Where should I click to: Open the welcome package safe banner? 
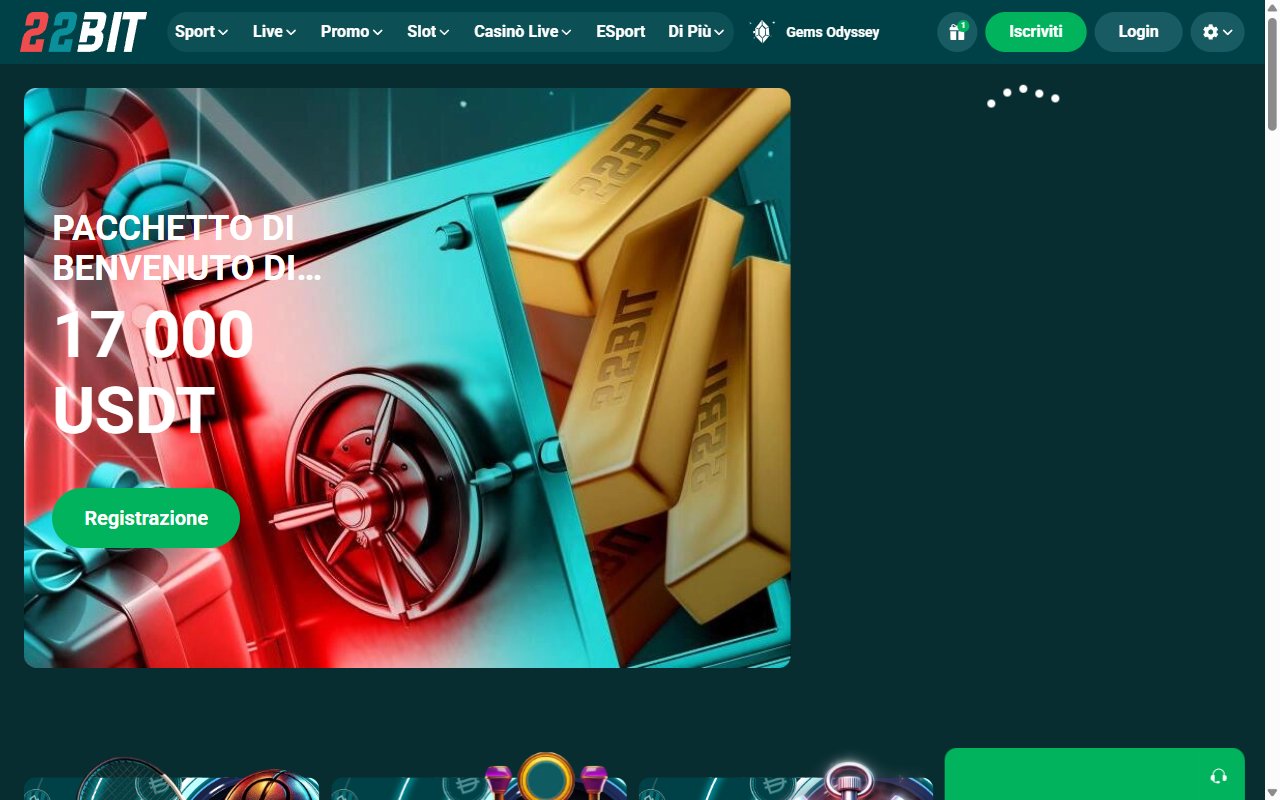coord(407,378)
